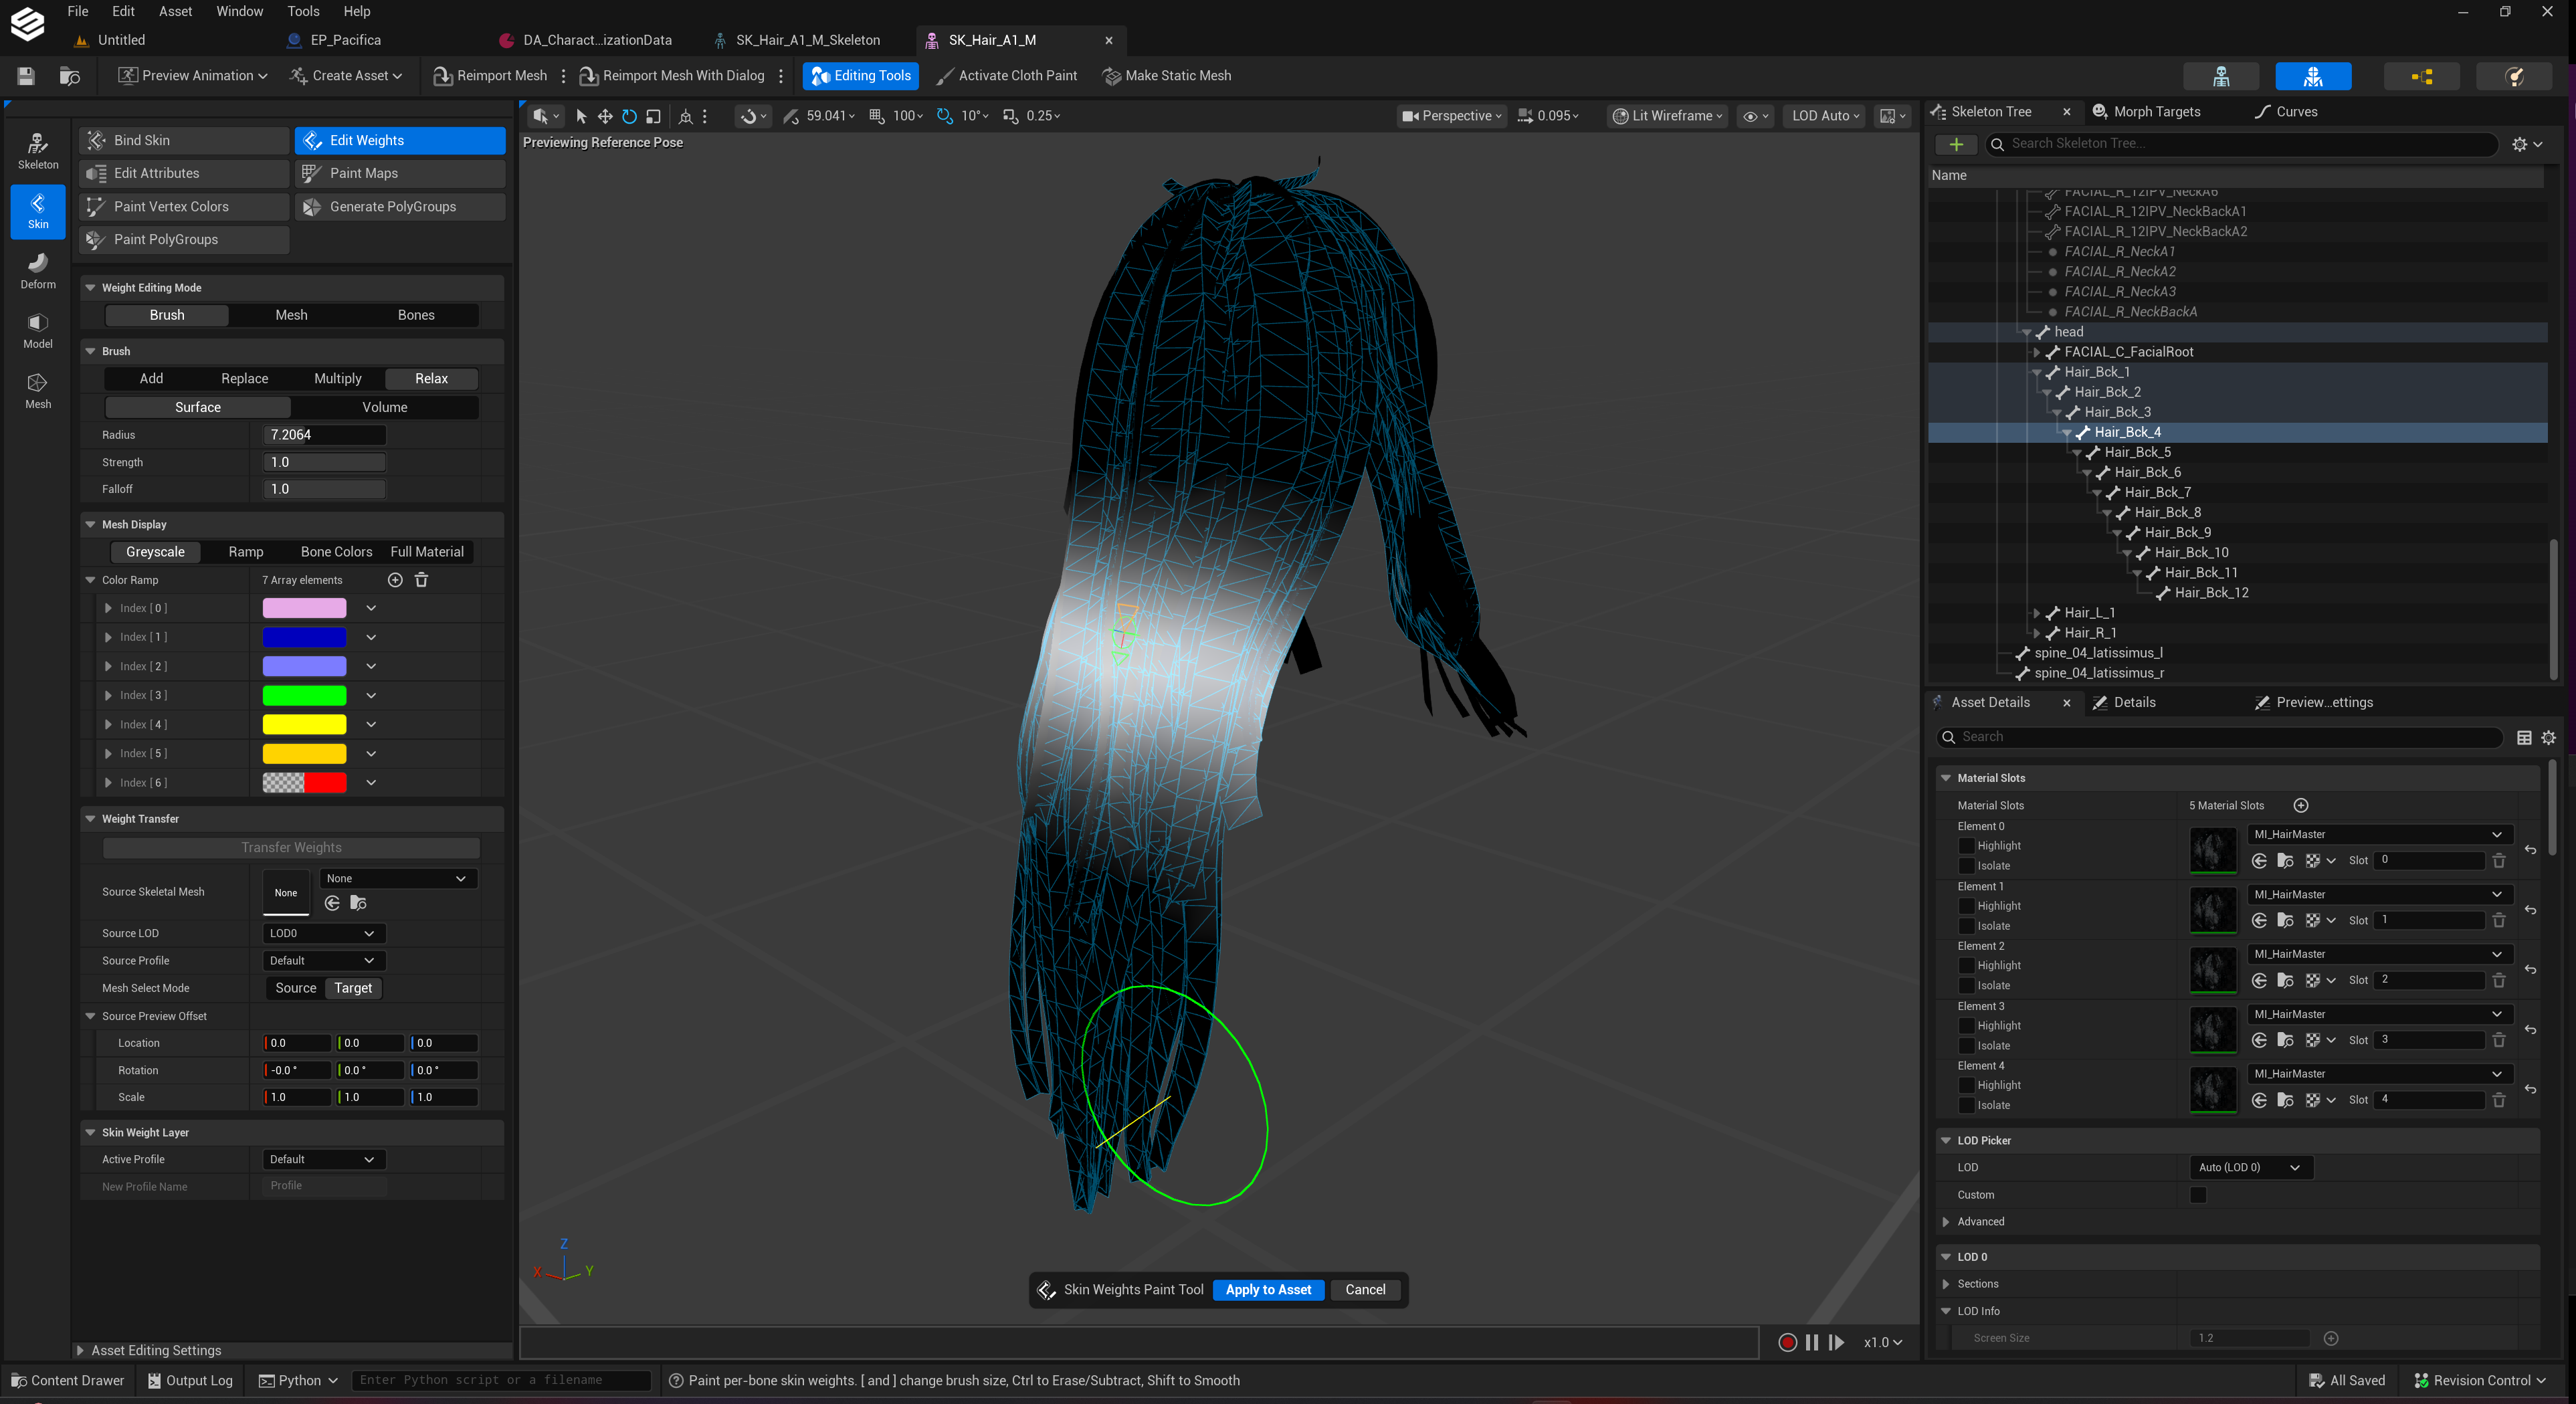
Task: Open the Lit Wireframe view mode dropdown
Action: 1668,116
